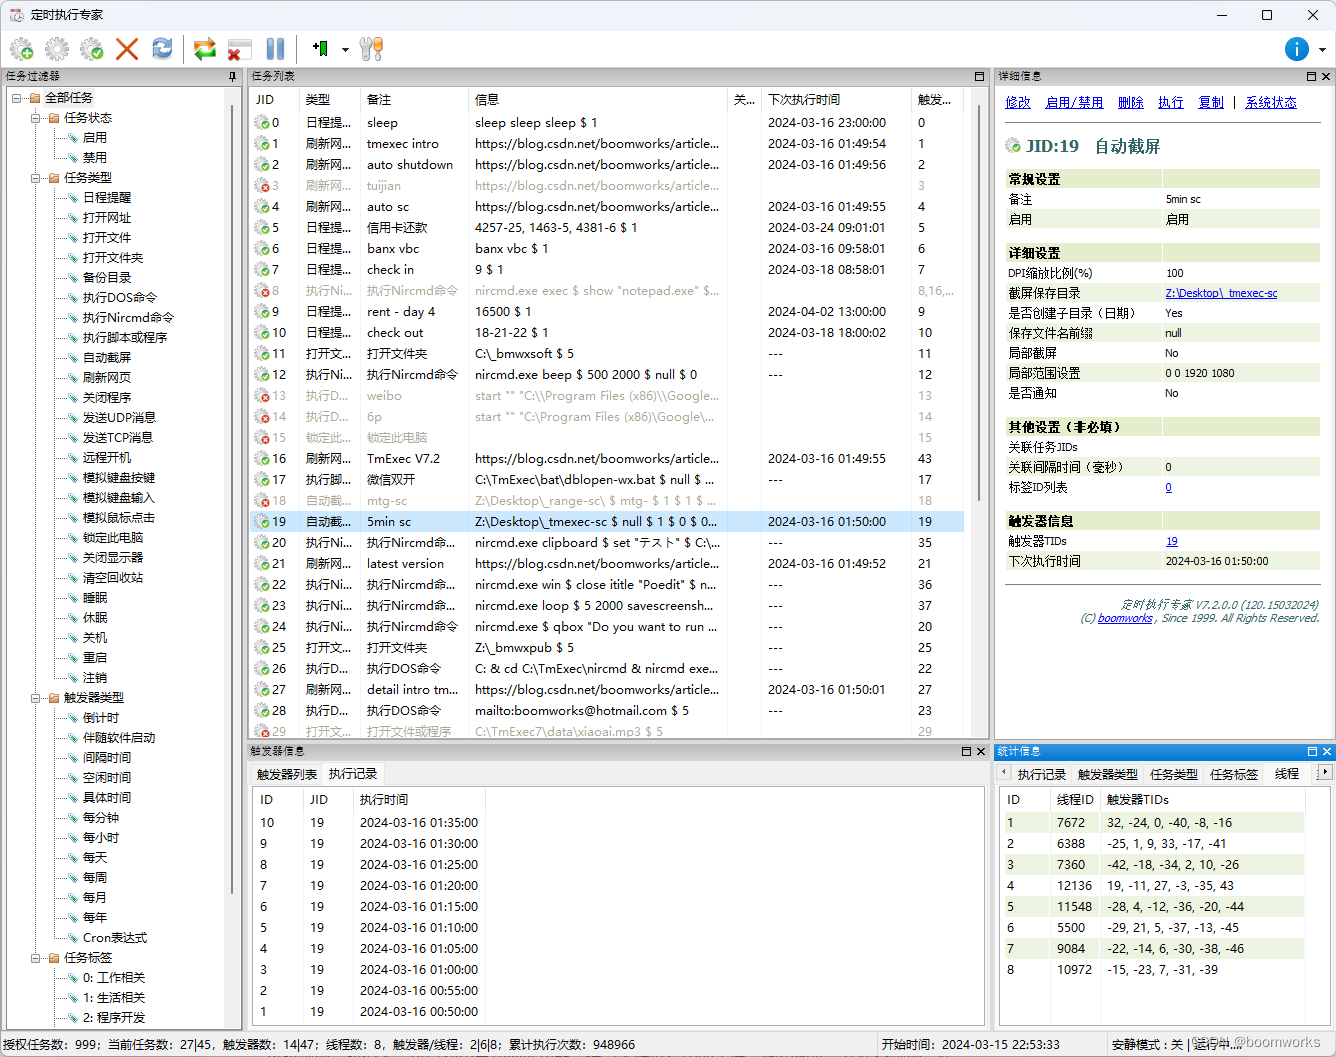Click the gear icon of task row JID 0
1336x1057 pixels.
(x=262, y=123)
